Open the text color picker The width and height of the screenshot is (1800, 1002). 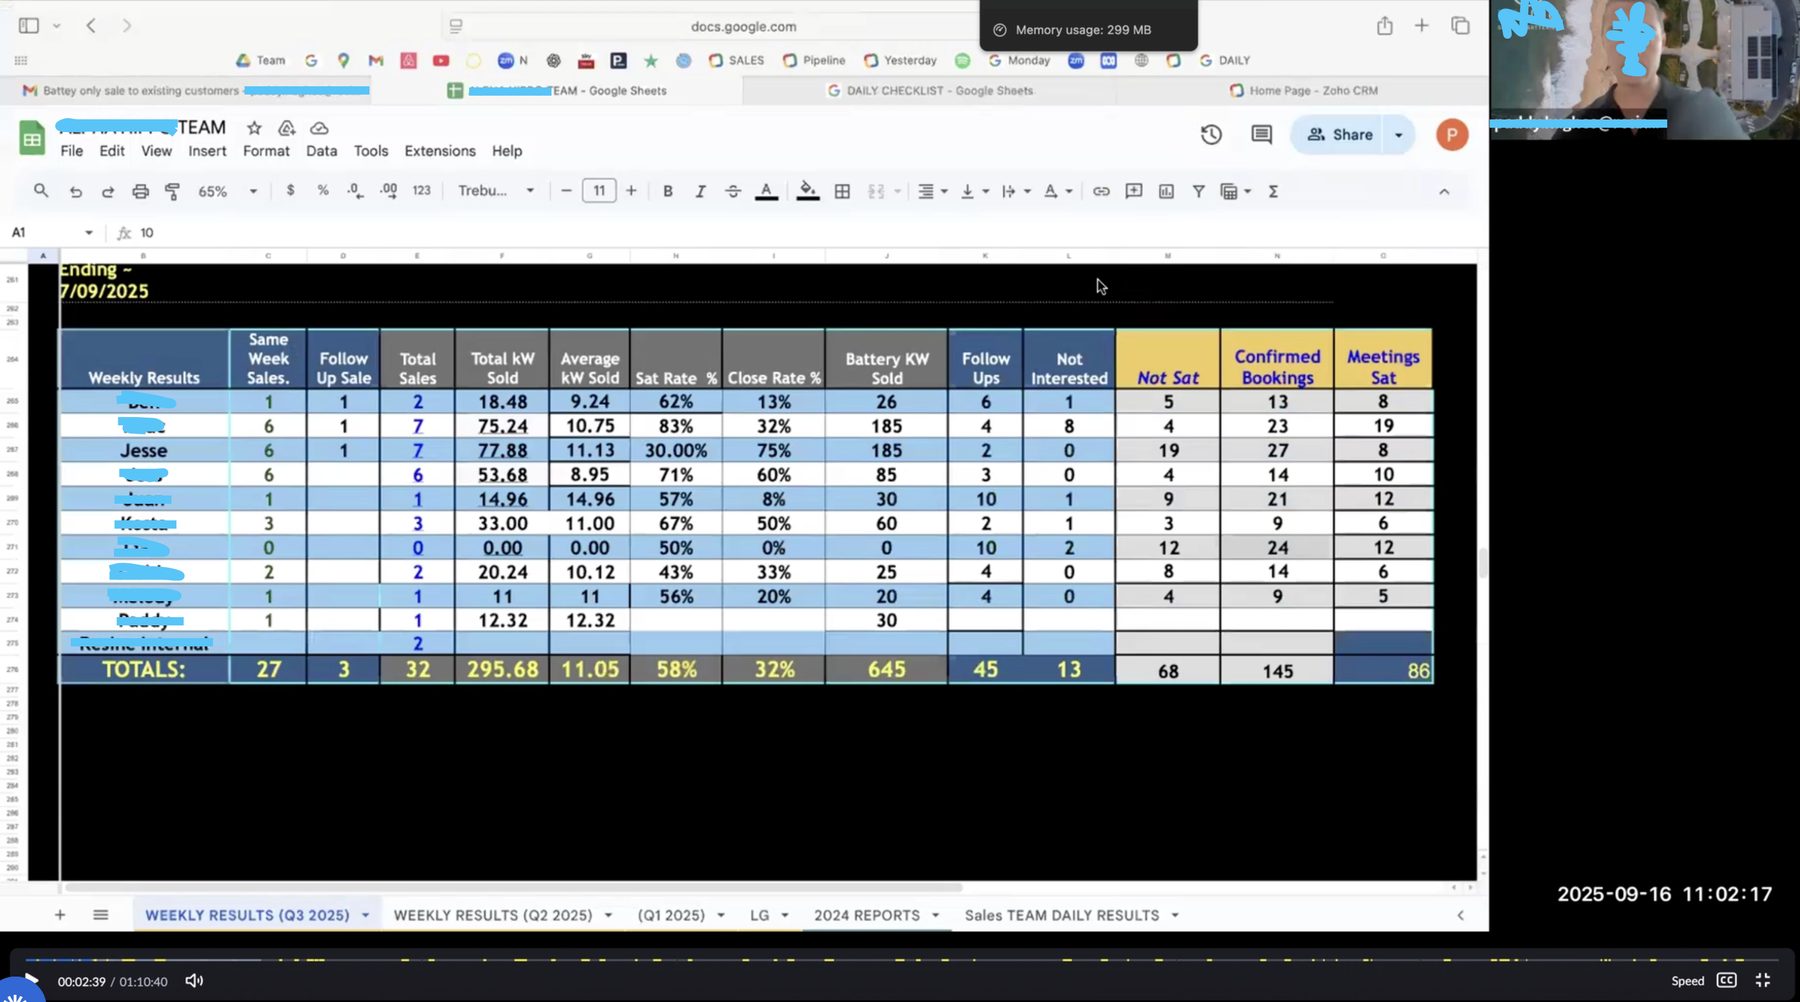pos(766,191)
